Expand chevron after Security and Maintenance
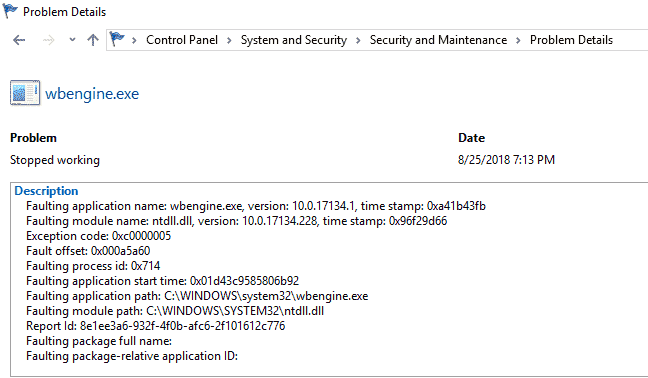This screenshot has width=648, height=378. click(x=518, y=40)
